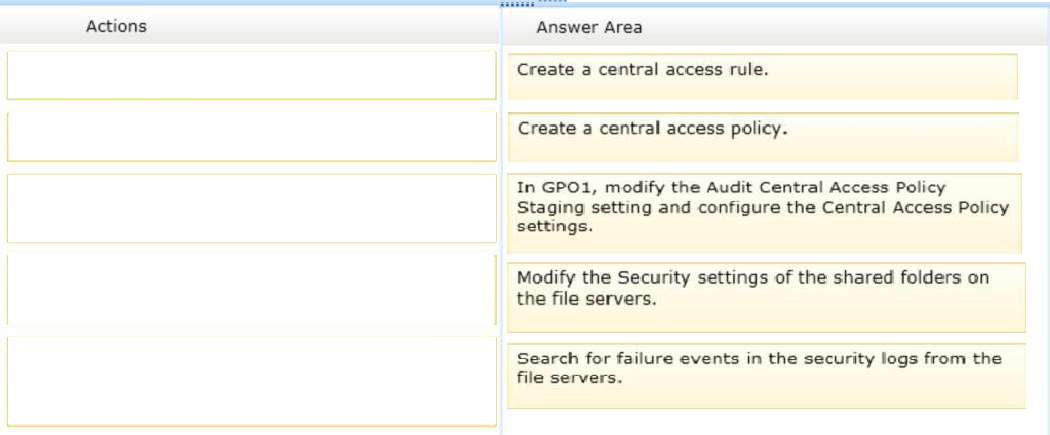Click the fourth empty slot under Actions
This screenshot has height=435, width=1050.
251,289
